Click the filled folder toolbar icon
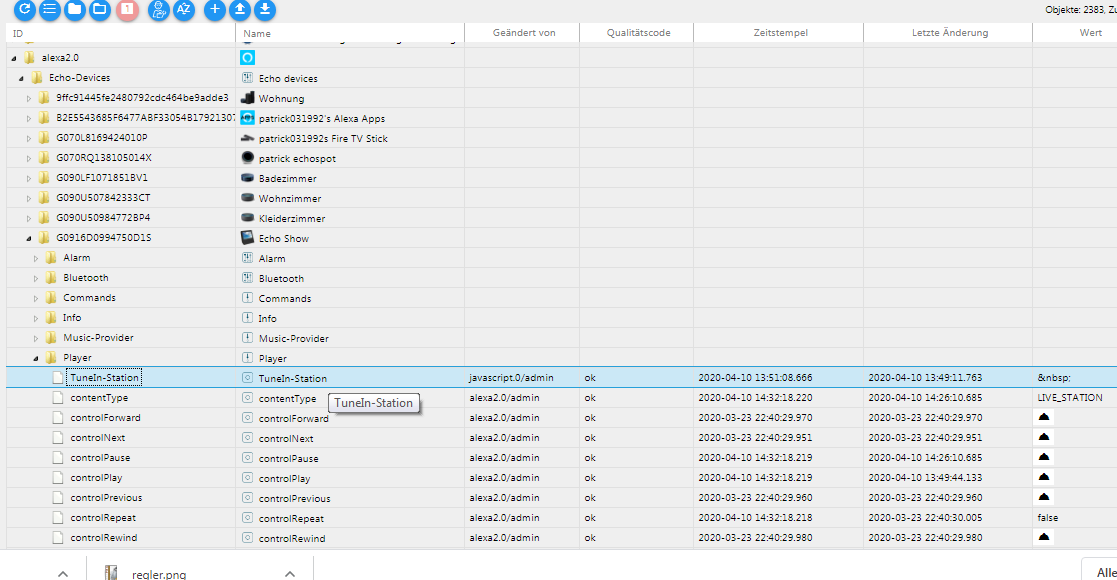The height and width of the screenshot is (580, 1117). pyautogui.click(x=75, y=9)
